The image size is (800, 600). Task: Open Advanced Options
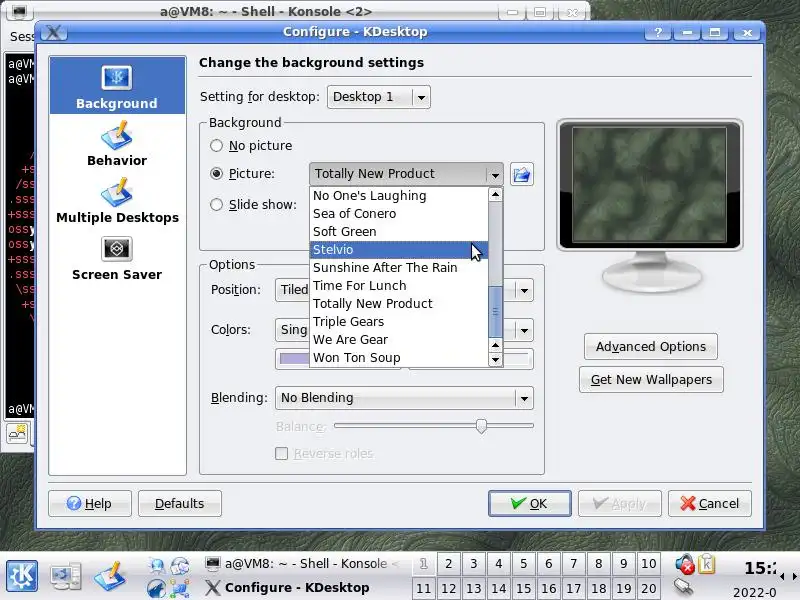pyautogui.click(x=651, y=346)
